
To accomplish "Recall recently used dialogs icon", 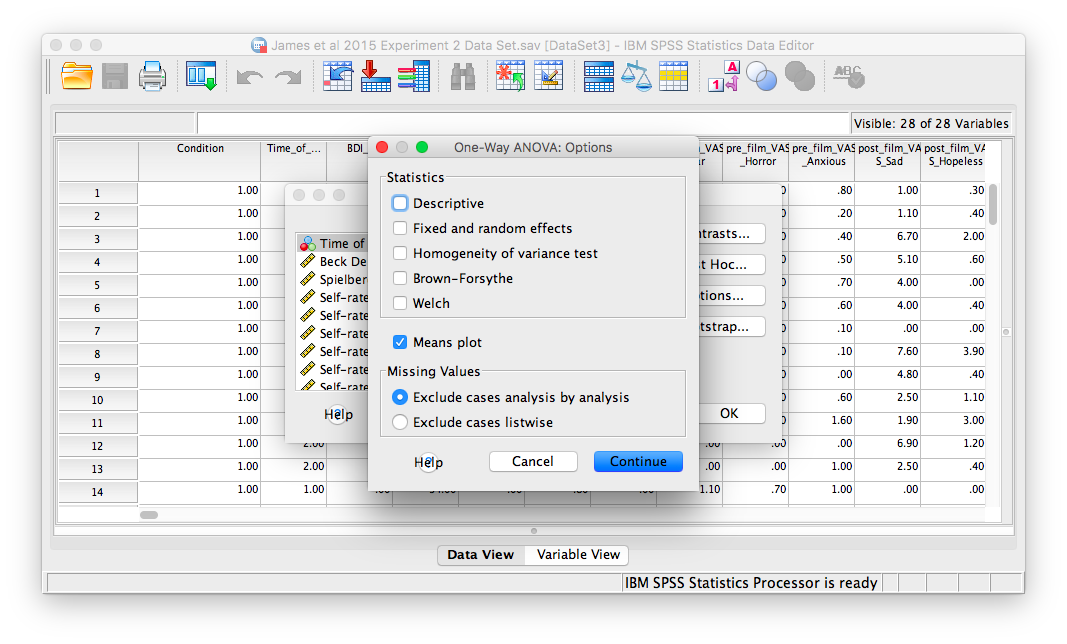I will point(201,76).
